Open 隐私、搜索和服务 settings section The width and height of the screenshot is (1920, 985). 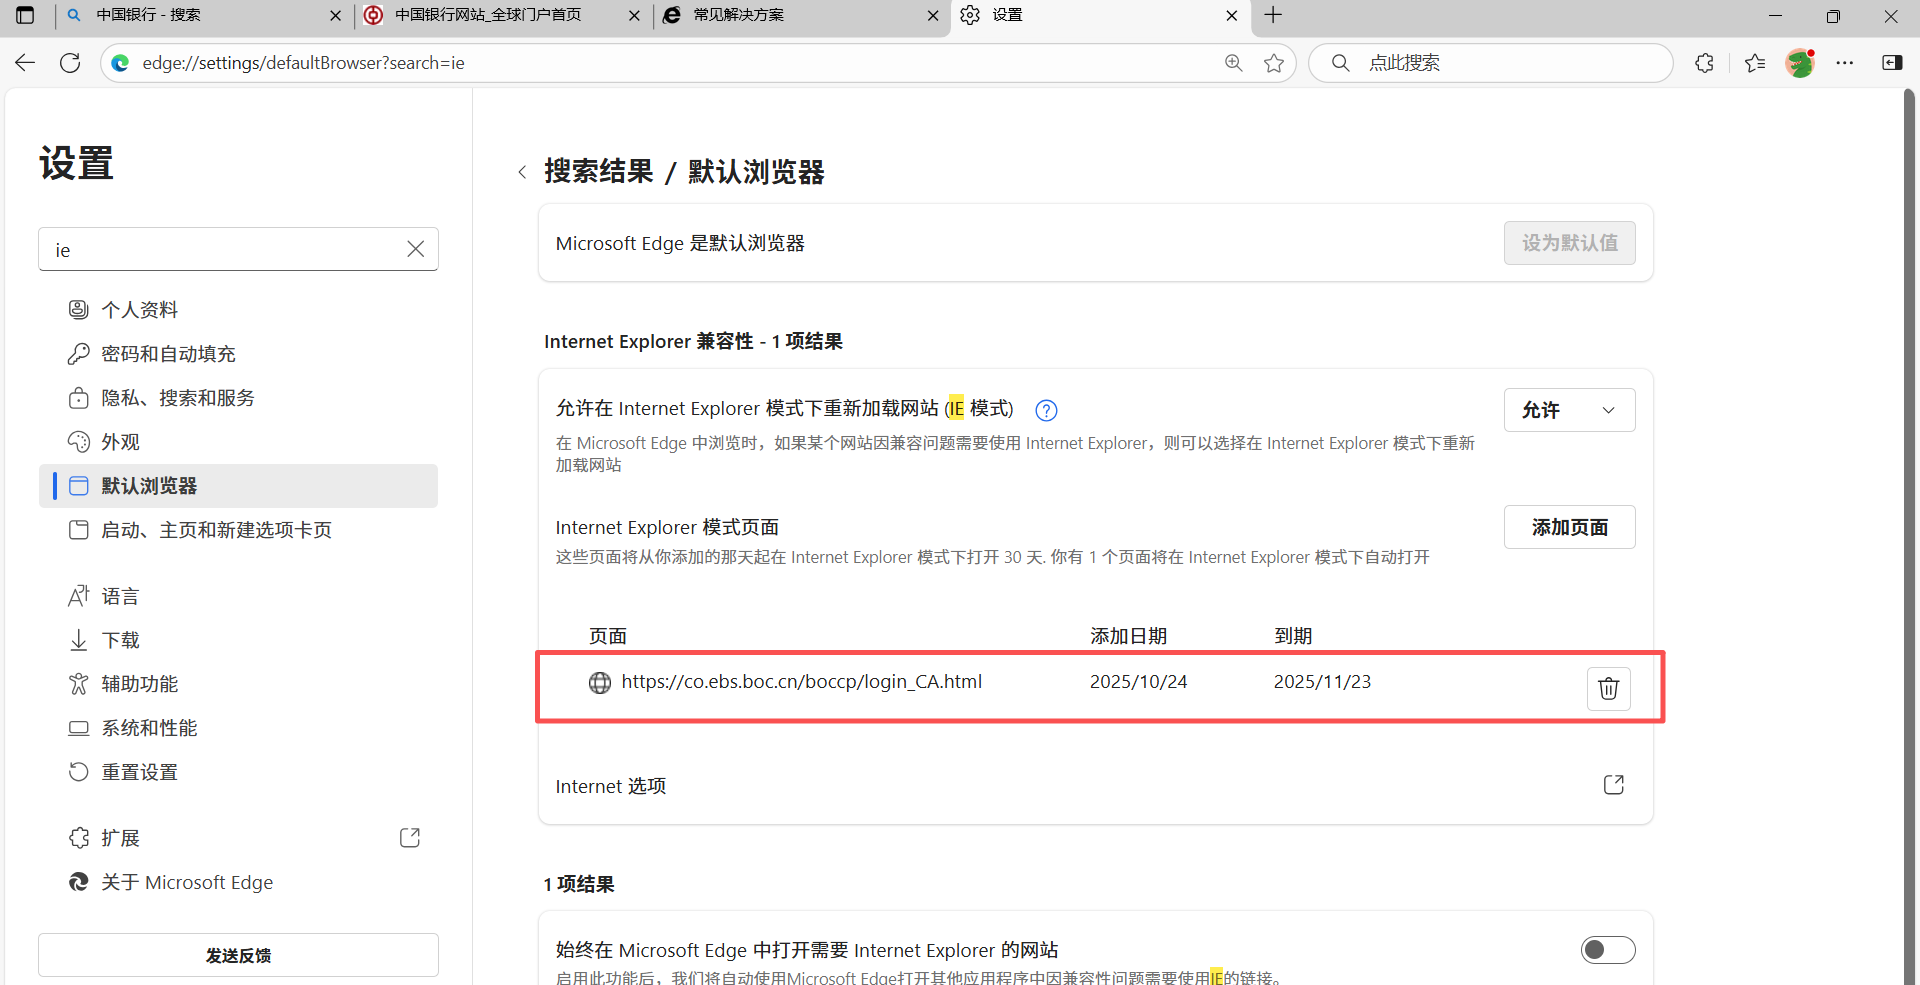click(238, 398)
